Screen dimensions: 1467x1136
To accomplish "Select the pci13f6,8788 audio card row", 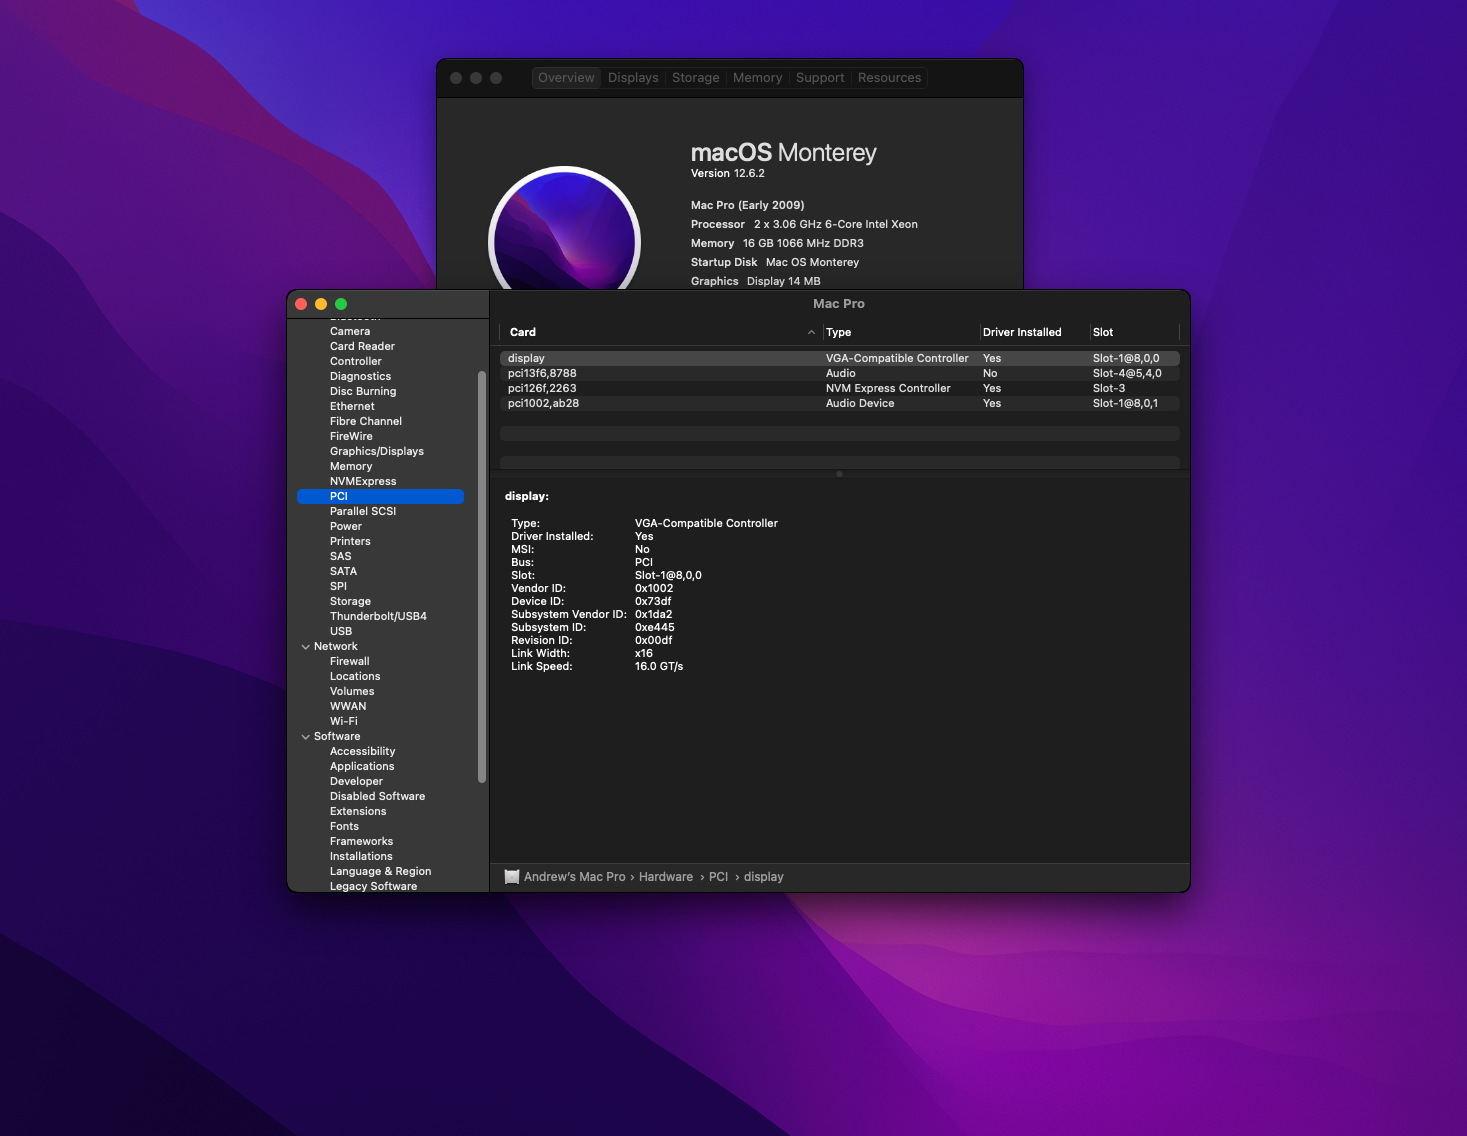I will 840,374.
